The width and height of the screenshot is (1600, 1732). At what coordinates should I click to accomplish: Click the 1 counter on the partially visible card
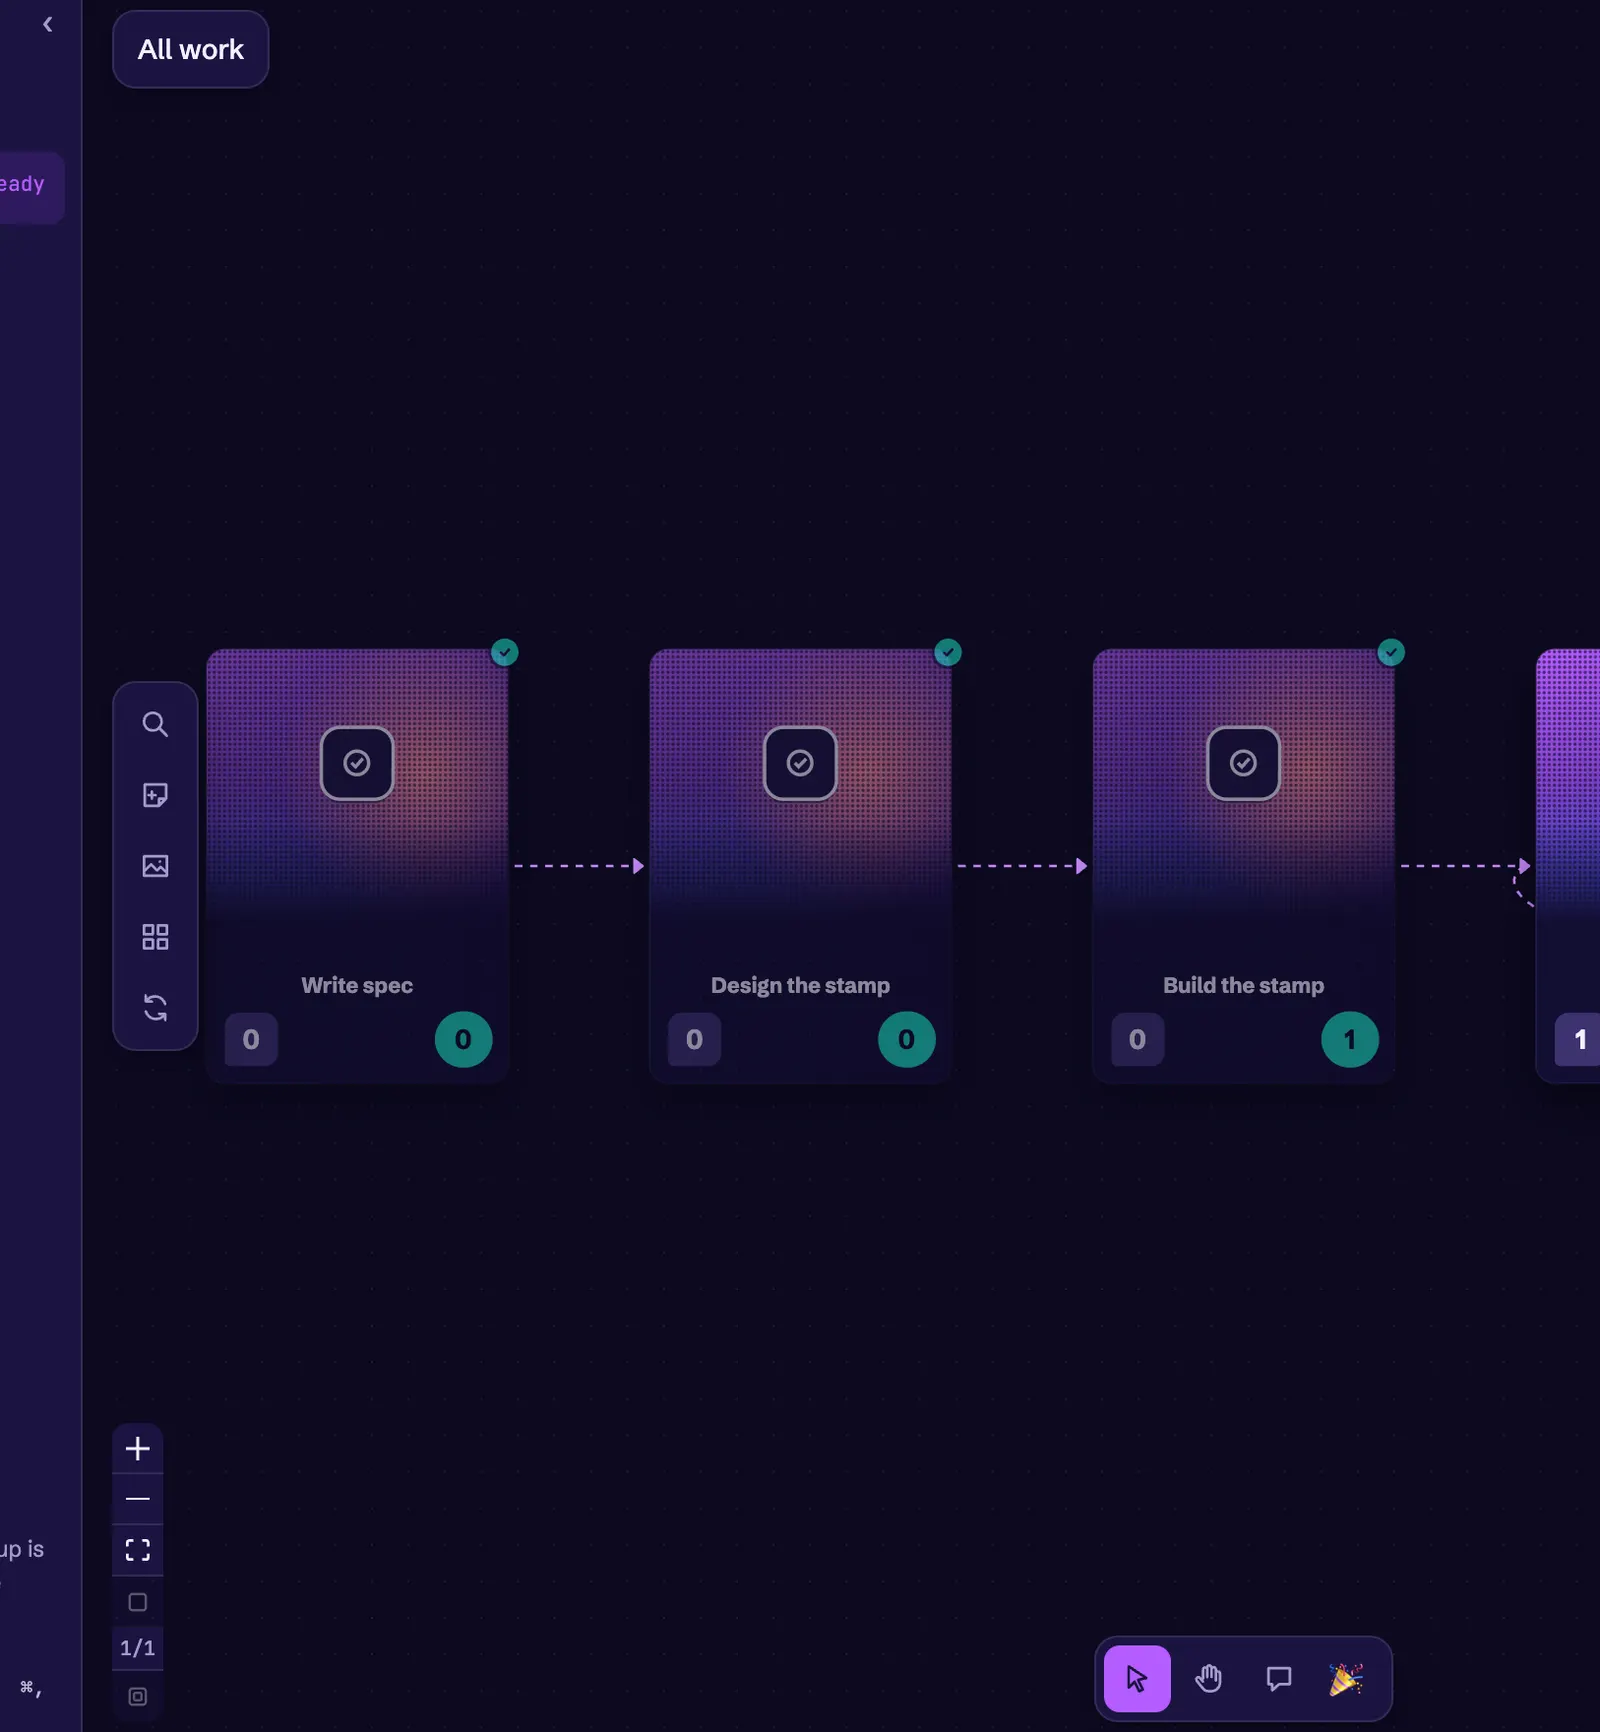pos(1579,1040)
